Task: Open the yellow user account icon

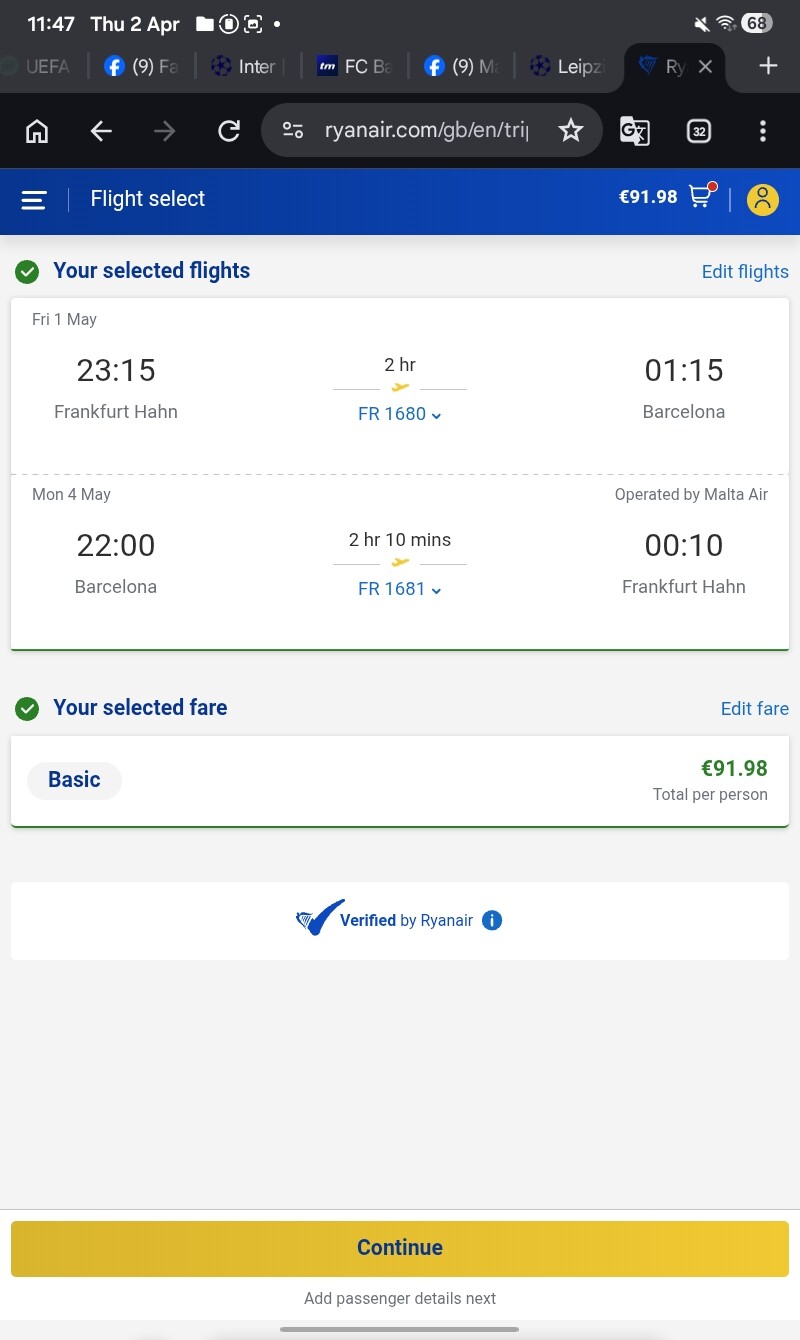Action: [x=762, y=200]
